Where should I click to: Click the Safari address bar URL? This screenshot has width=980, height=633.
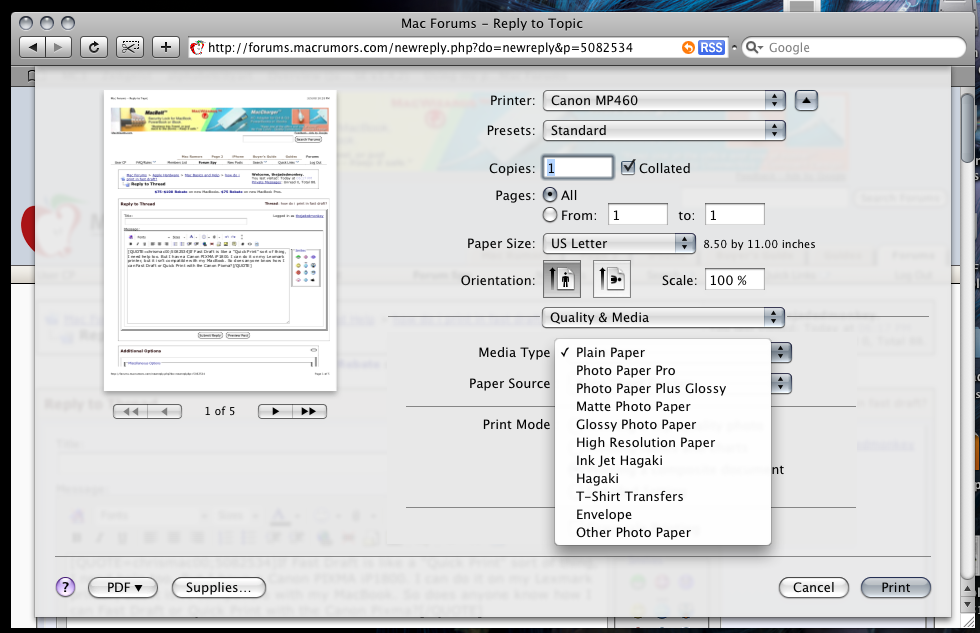click(x=420, y=47)
